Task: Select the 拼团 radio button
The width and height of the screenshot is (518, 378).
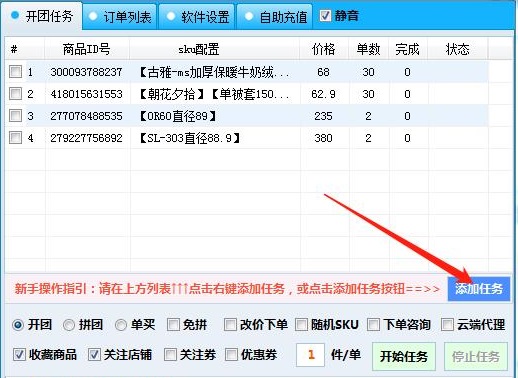Action: [x=69, y=325]
